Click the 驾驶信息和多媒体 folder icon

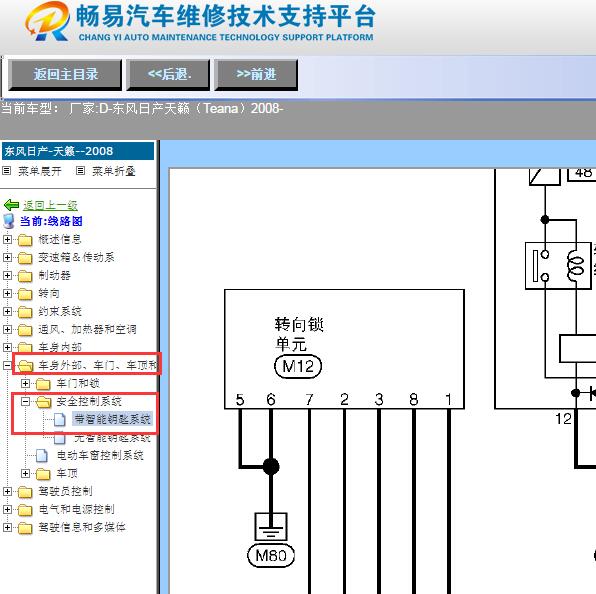[25, 528]
